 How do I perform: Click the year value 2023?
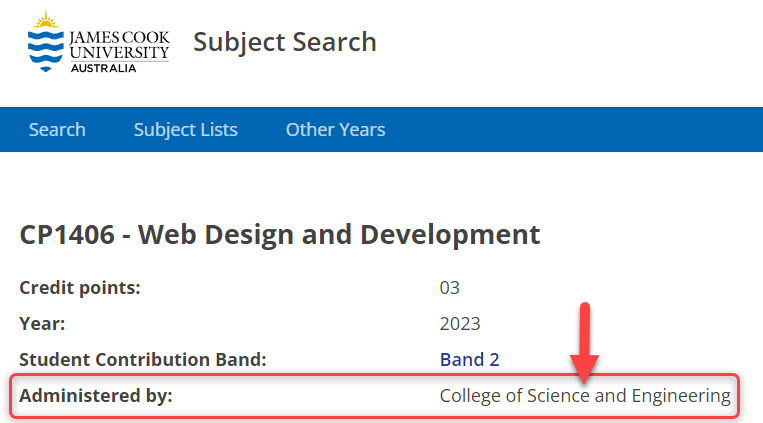[x=460, y=324]
